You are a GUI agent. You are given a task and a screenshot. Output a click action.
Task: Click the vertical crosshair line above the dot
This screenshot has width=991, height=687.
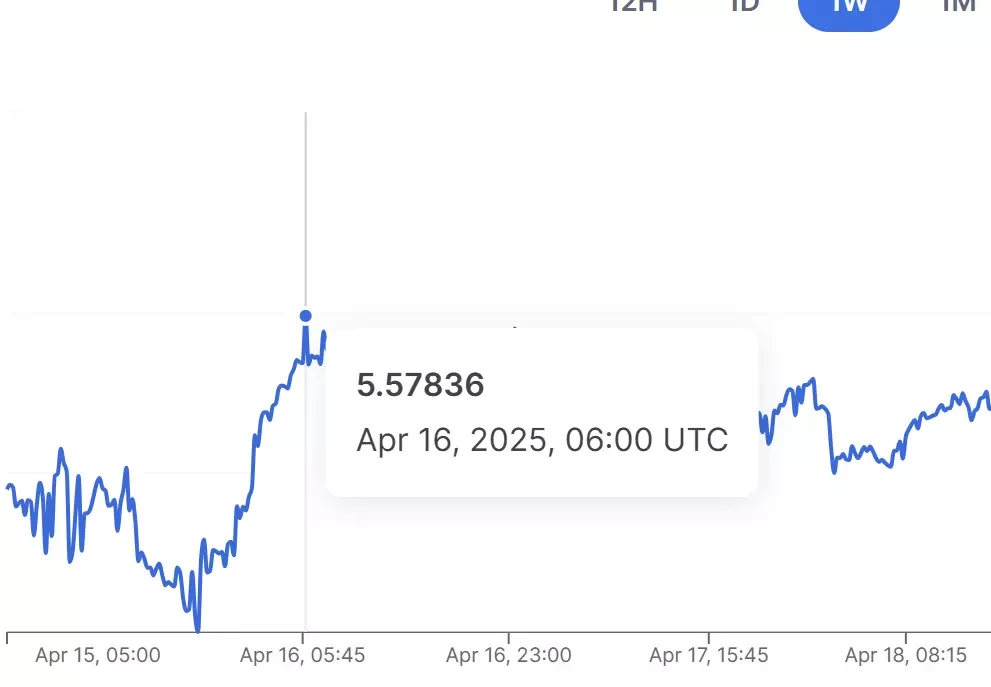306,210
